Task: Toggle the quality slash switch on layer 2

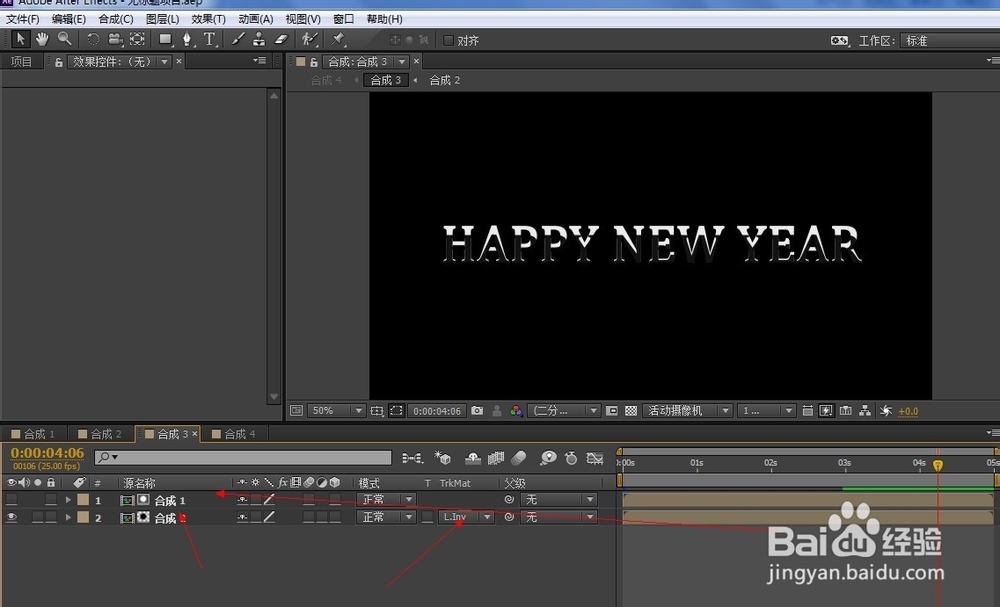Action: coord(269,517)
